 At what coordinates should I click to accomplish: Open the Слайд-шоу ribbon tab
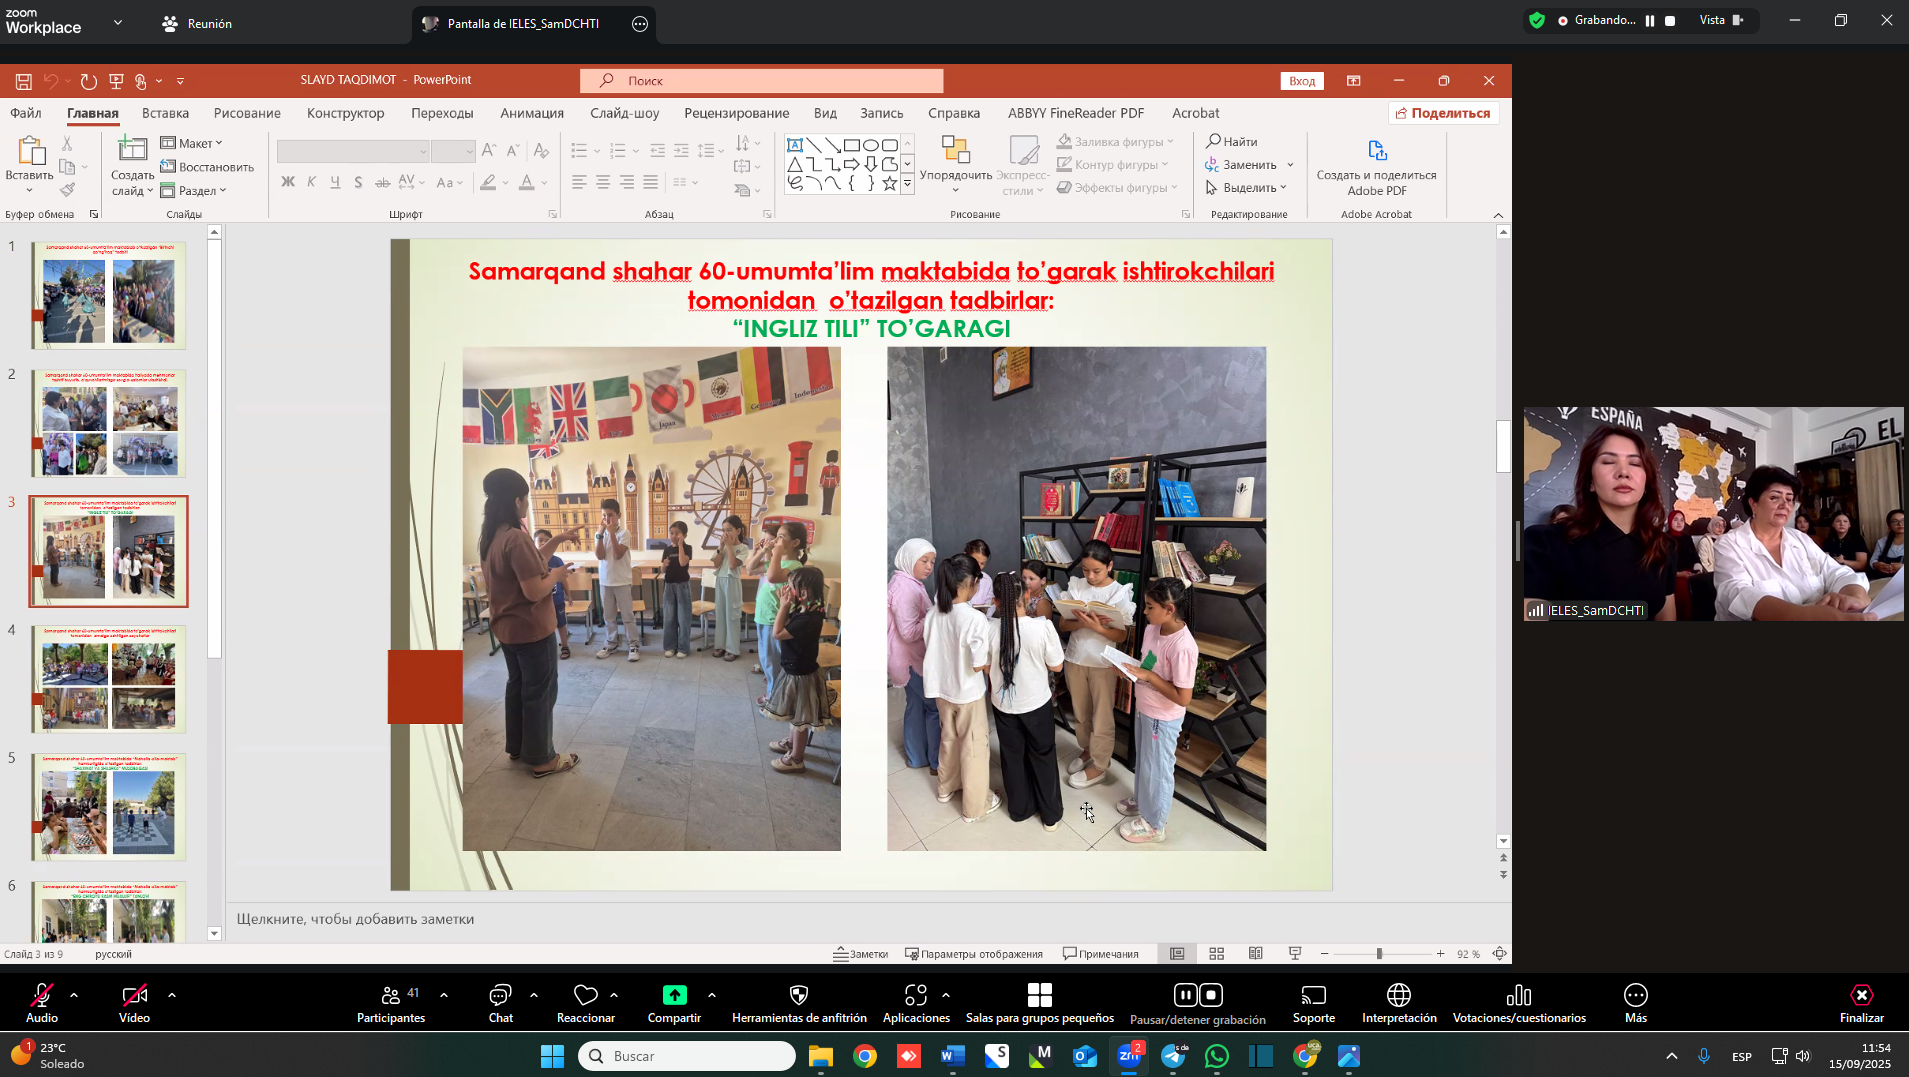(x=624, y=113)
